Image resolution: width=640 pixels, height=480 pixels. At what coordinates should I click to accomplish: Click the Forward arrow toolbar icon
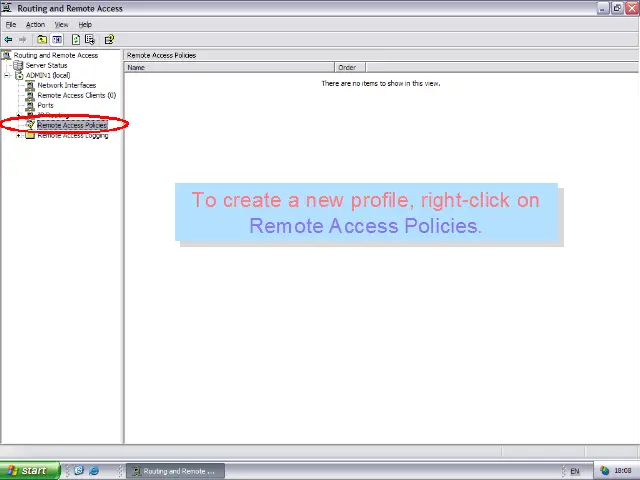[22, 40]
